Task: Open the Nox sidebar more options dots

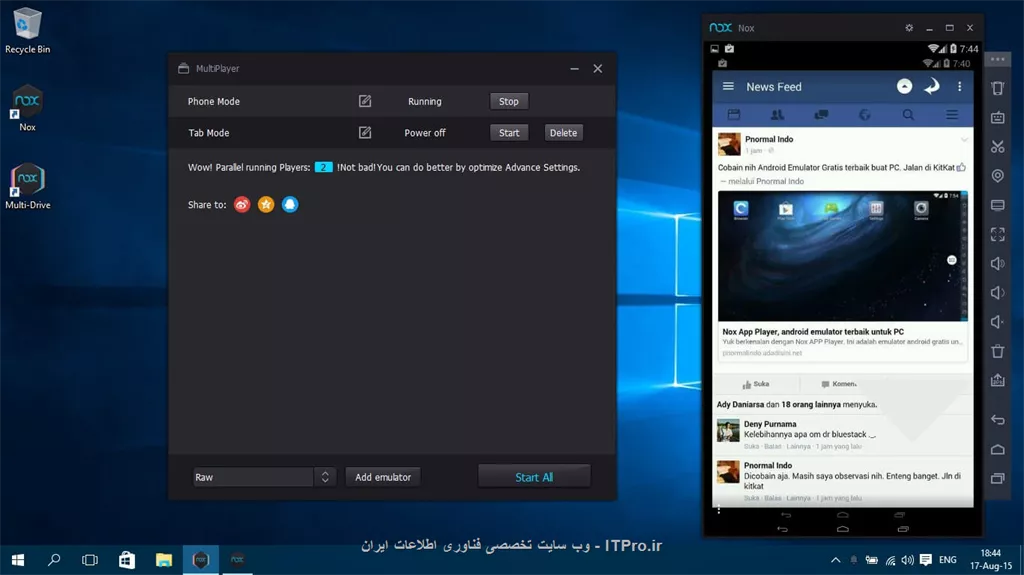Action: point(997,59)
